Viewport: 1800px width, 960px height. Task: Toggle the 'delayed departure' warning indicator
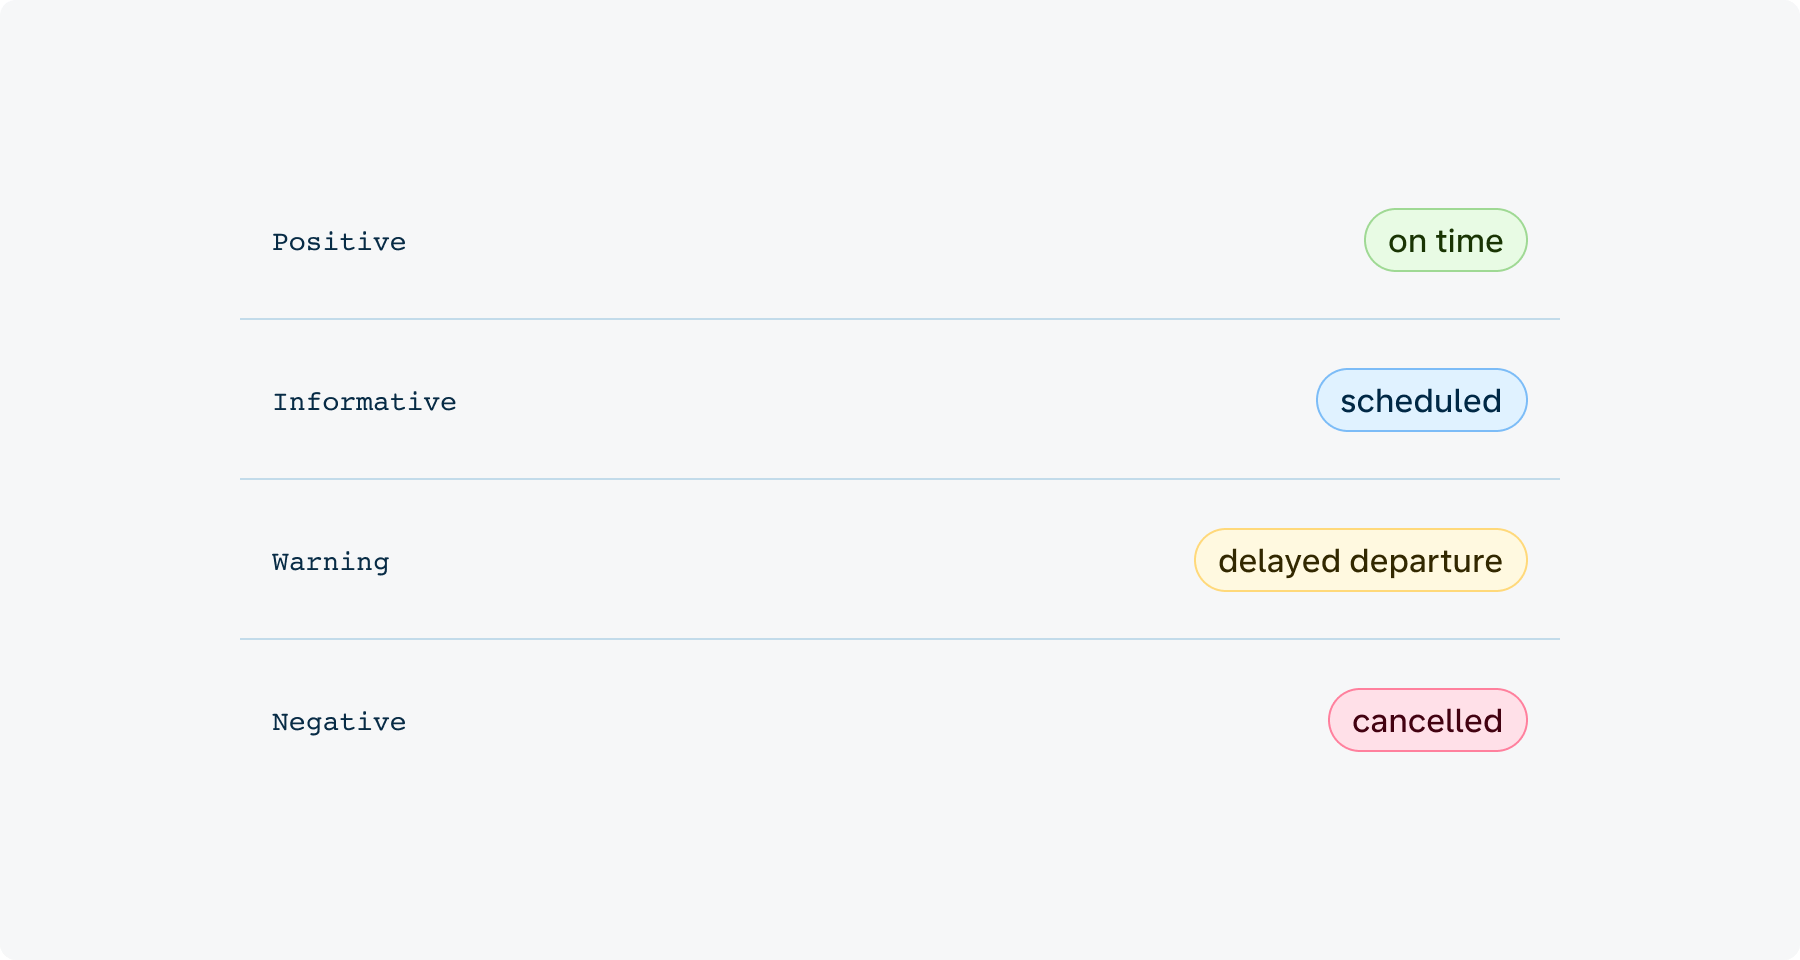[1360, 560]
